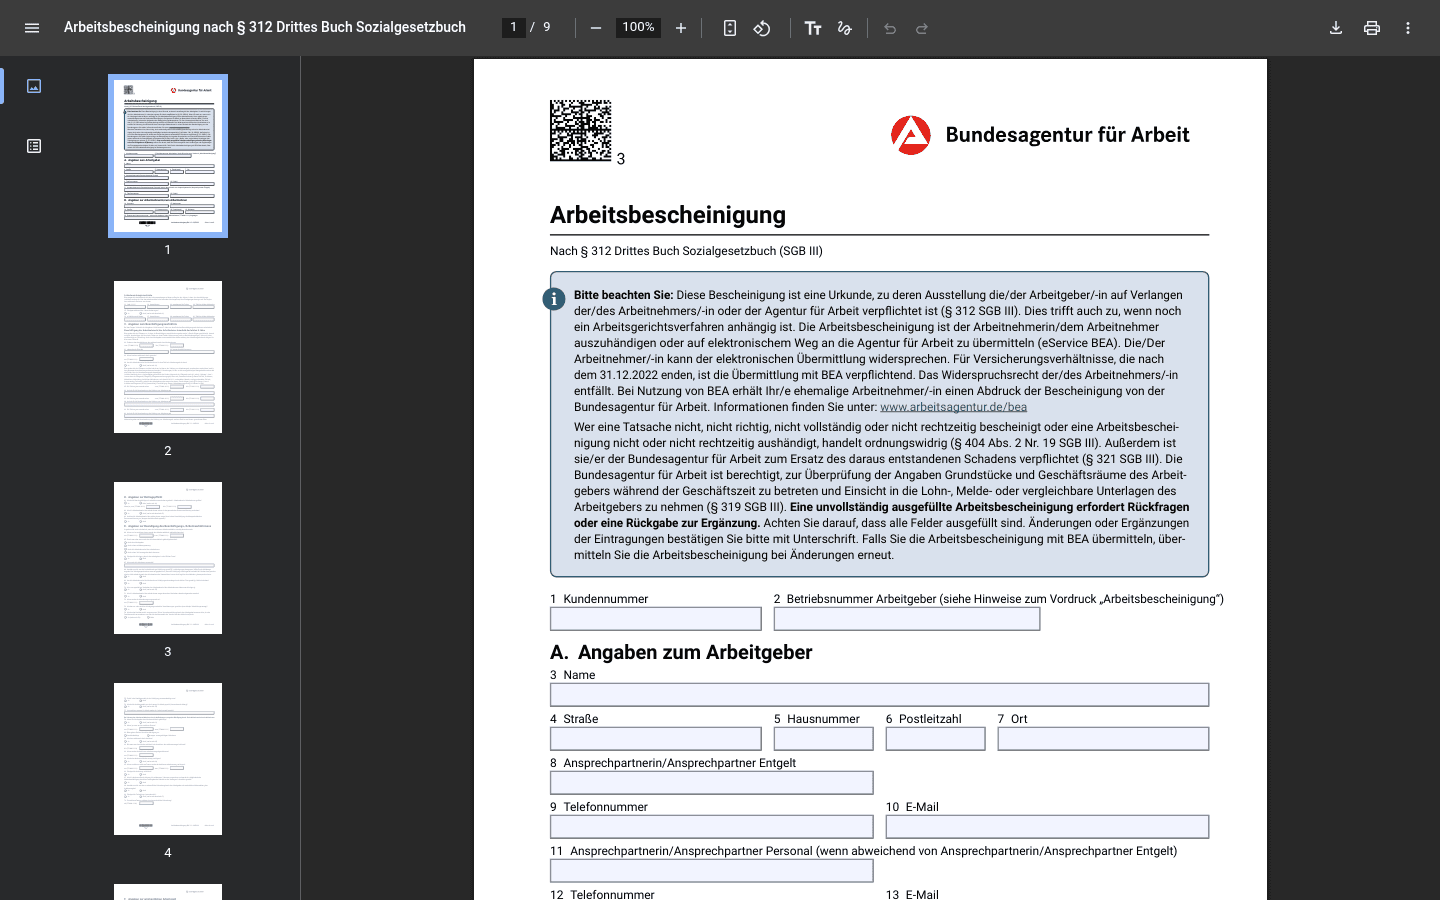
Task: Click the 100% zoom level field
Action: 638,27
